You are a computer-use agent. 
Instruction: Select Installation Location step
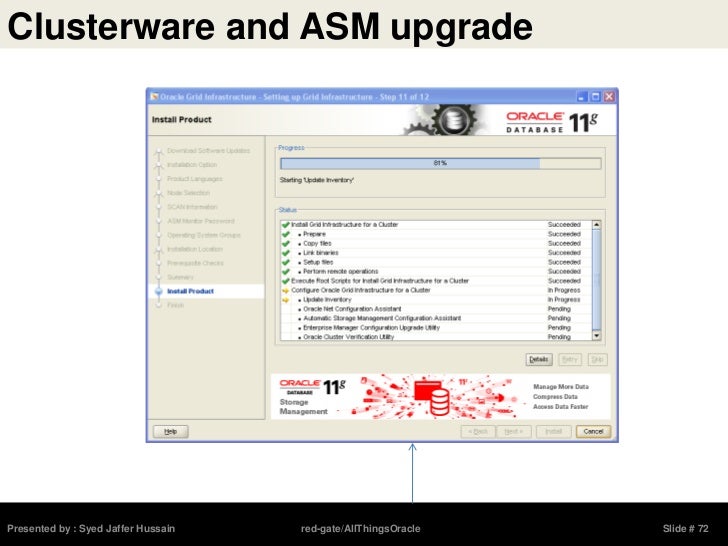click(x=195, y=249)
